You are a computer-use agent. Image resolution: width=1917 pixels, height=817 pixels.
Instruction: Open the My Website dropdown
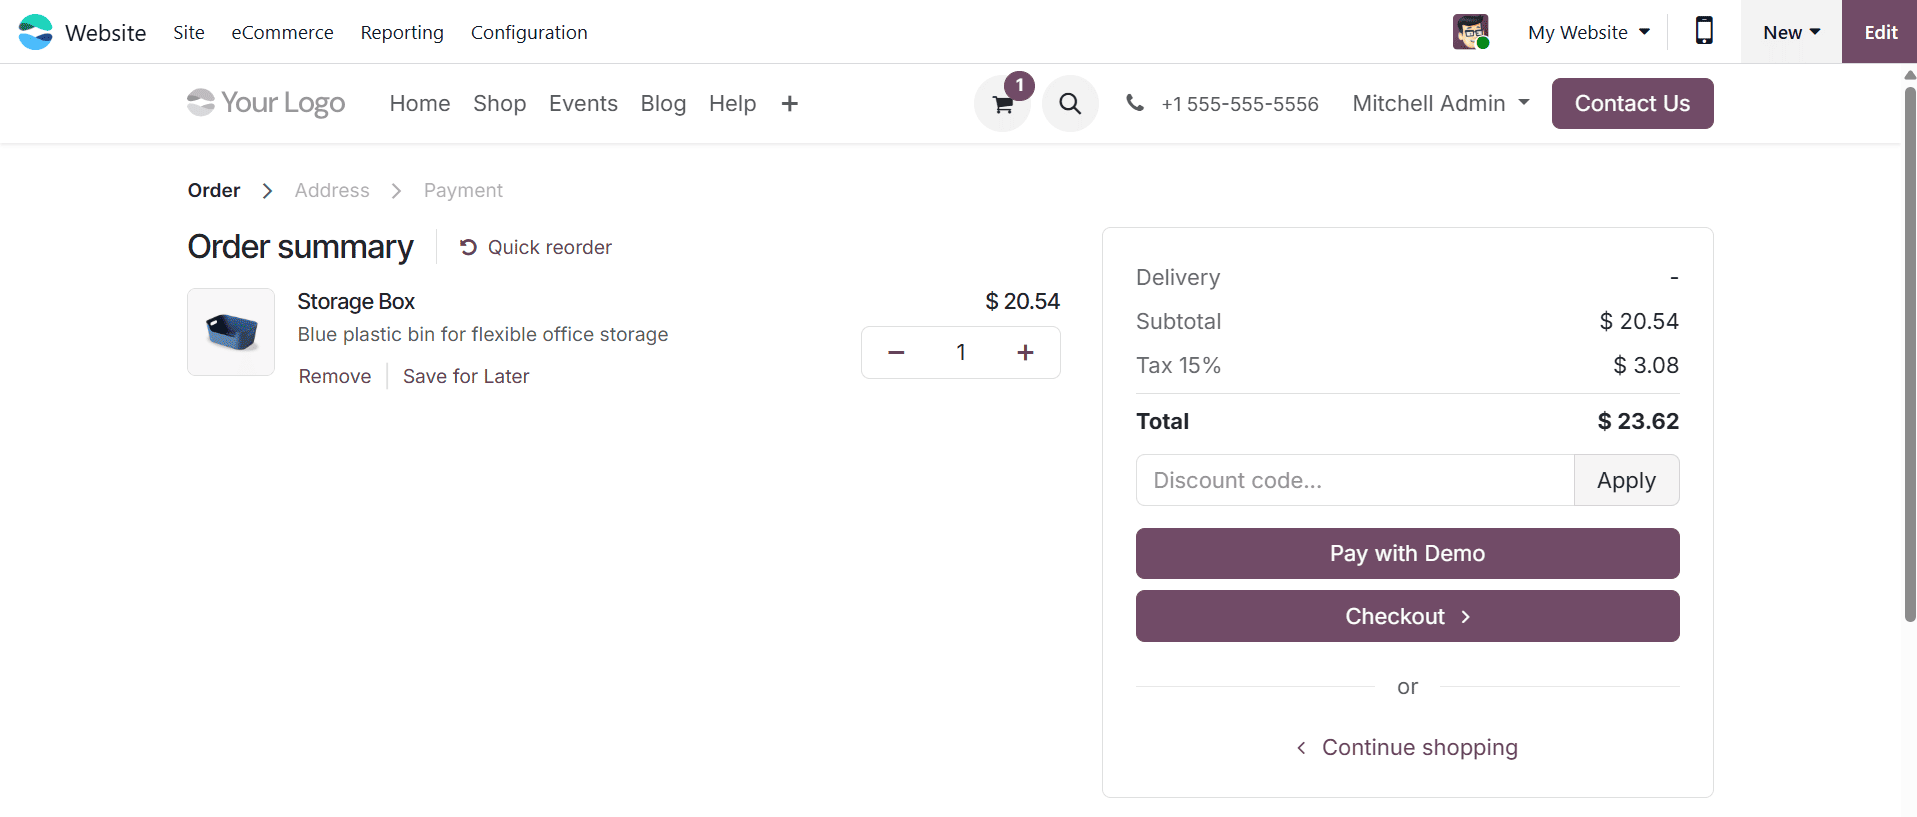[x=1589, y=31]
